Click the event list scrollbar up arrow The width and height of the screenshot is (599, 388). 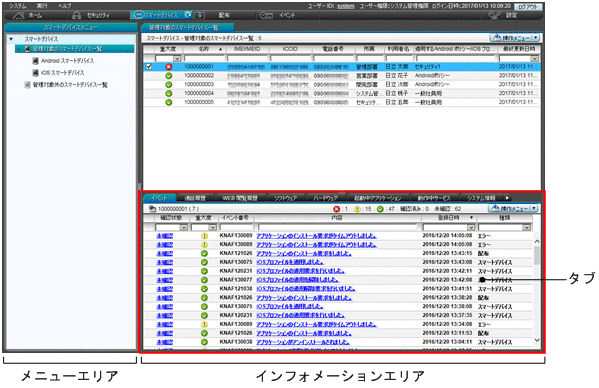pos(537,241)
